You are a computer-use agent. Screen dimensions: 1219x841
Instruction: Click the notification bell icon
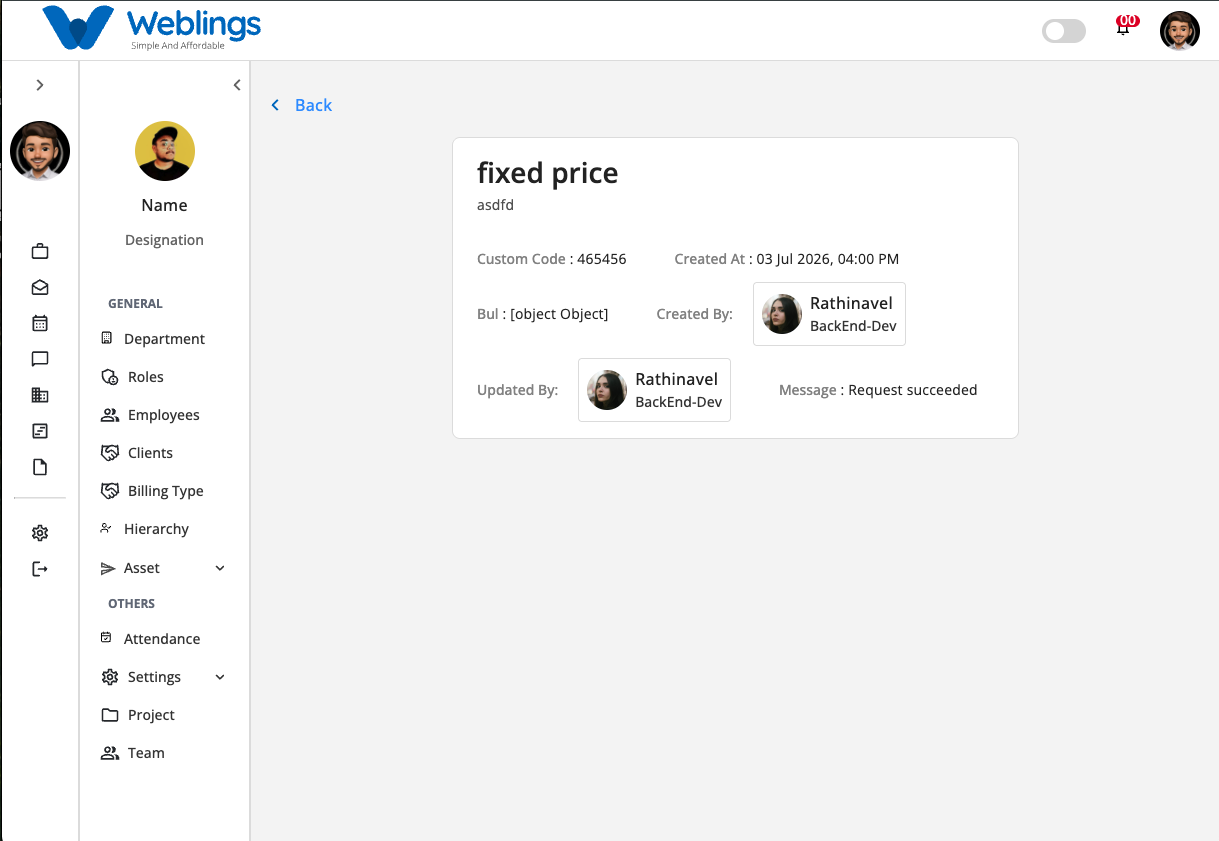coord(1123,28)
